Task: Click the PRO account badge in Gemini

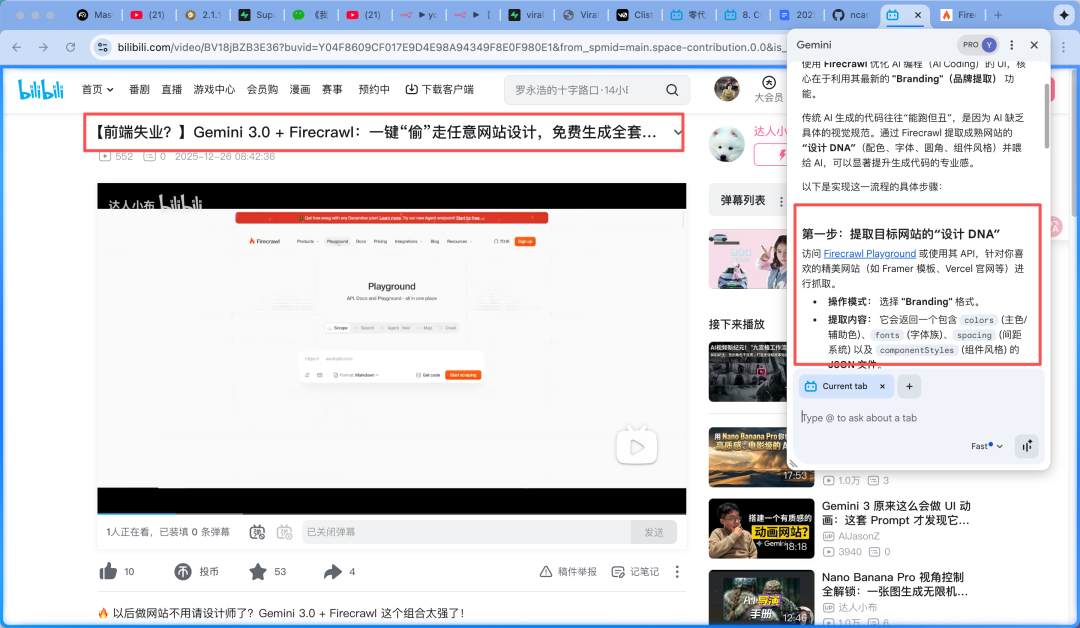Action: click(978, 45)
